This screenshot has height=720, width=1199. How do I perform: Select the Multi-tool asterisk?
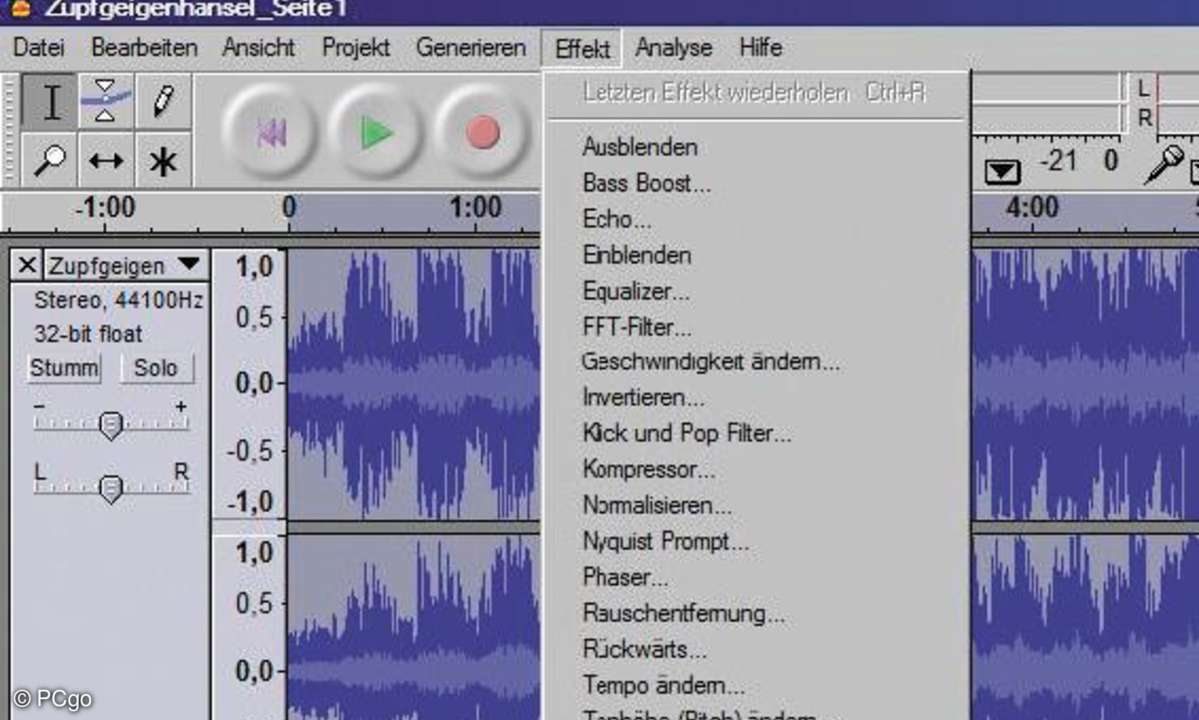coord(163,160)
